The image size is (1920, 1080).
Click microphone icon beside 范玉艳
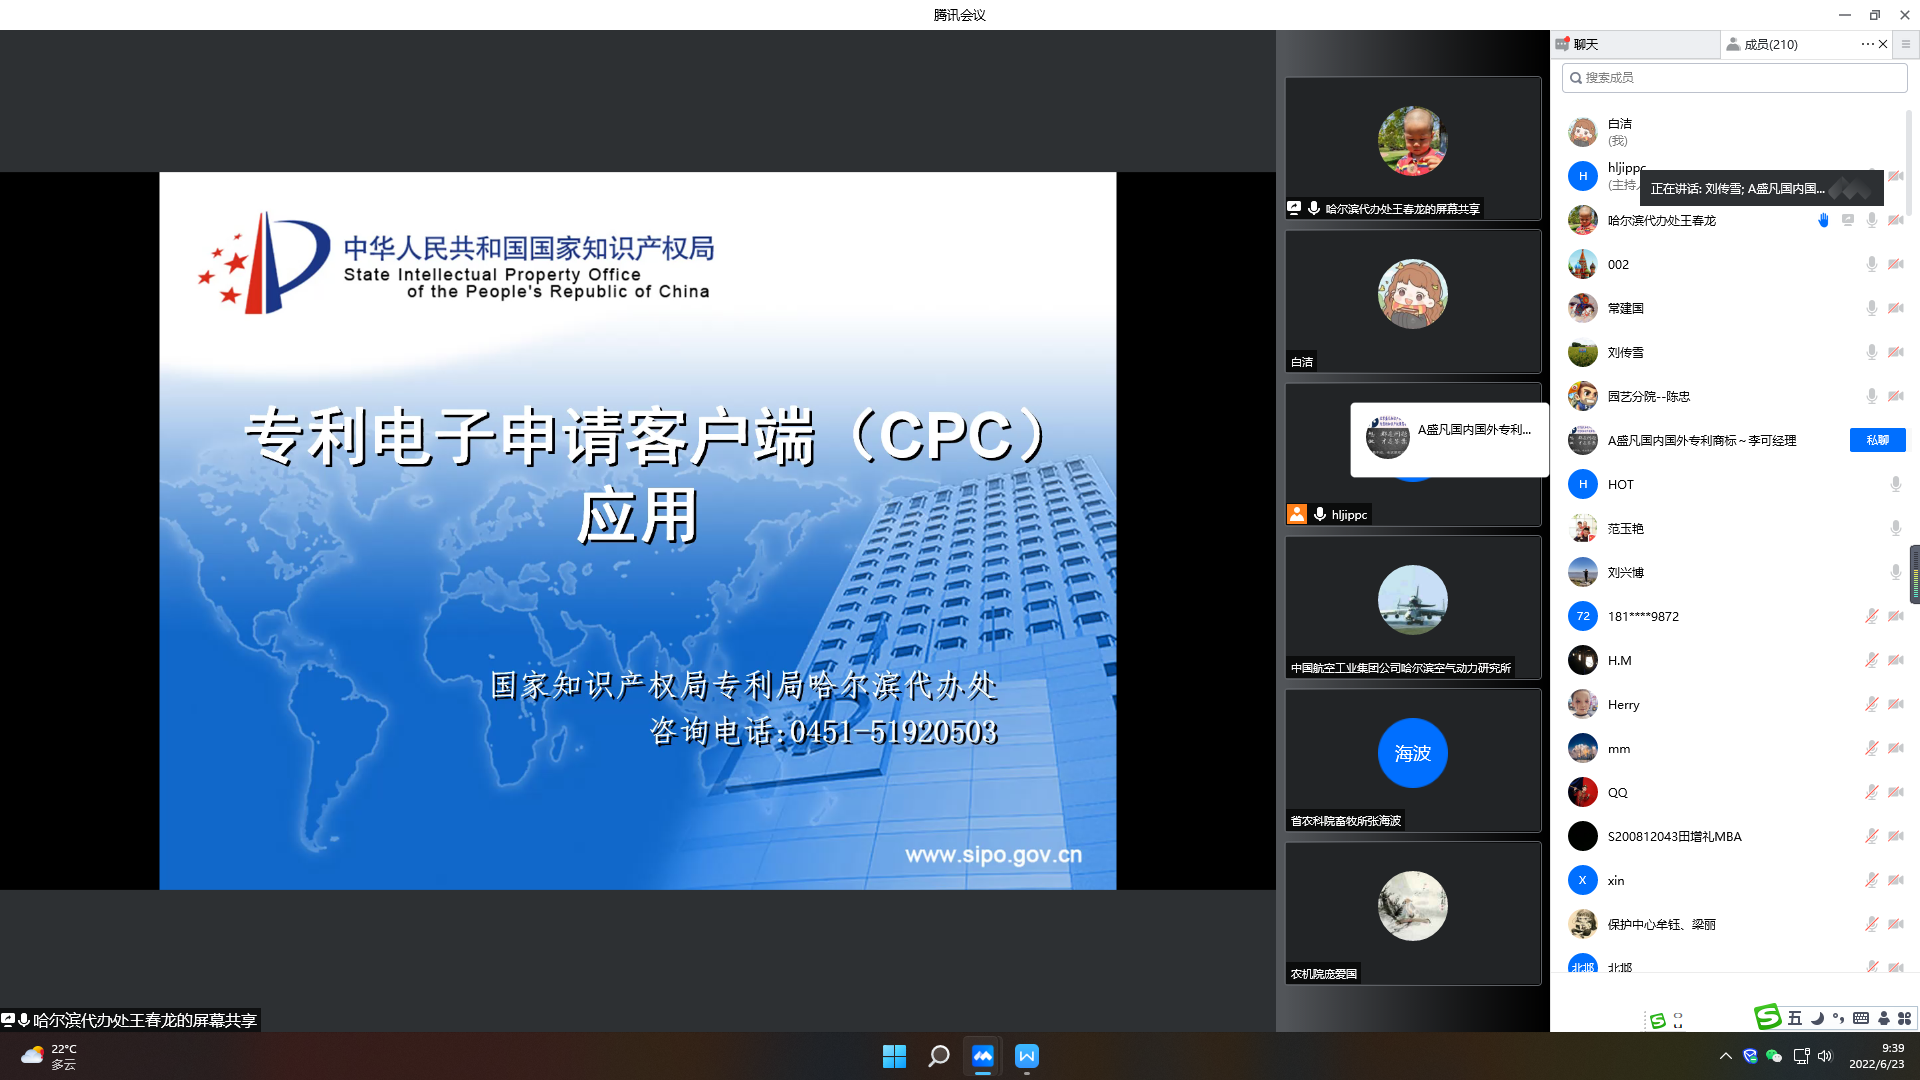tap(1896, 528)
